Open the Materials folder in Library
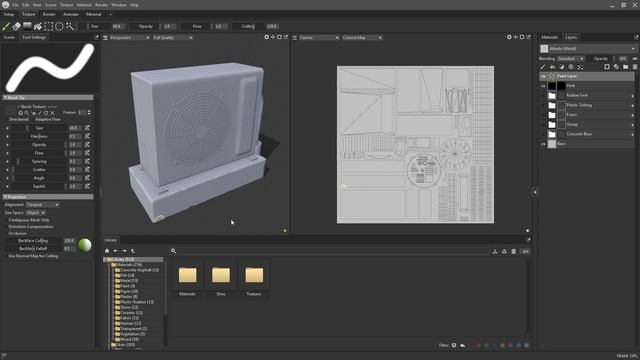The height and width of the screenshot is (360, 640). click(x=187, y=279)
